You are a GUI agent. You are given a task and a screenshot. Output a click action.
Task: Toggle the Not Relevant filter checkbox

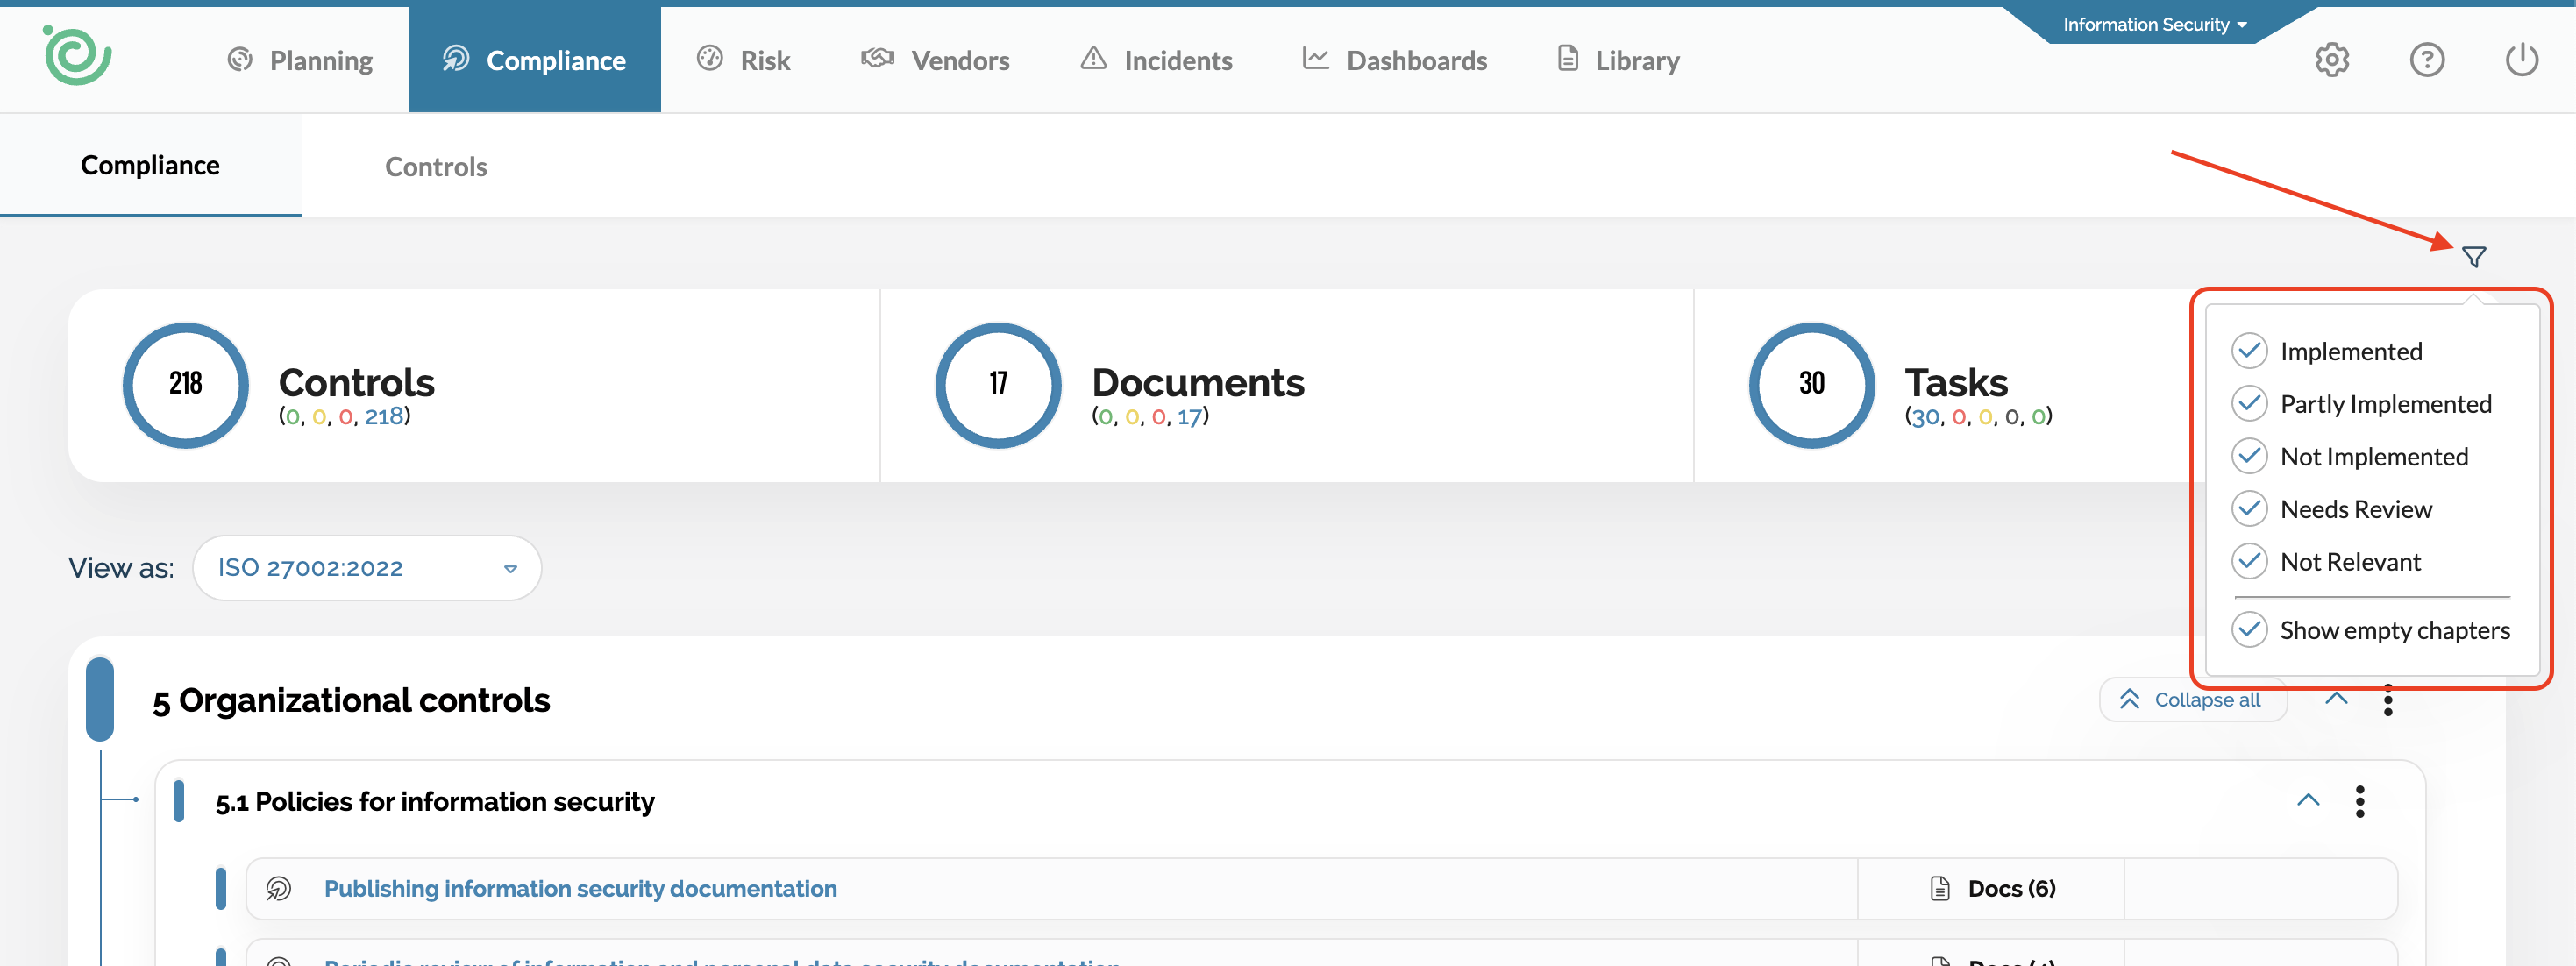click(x=2249, y=561)
